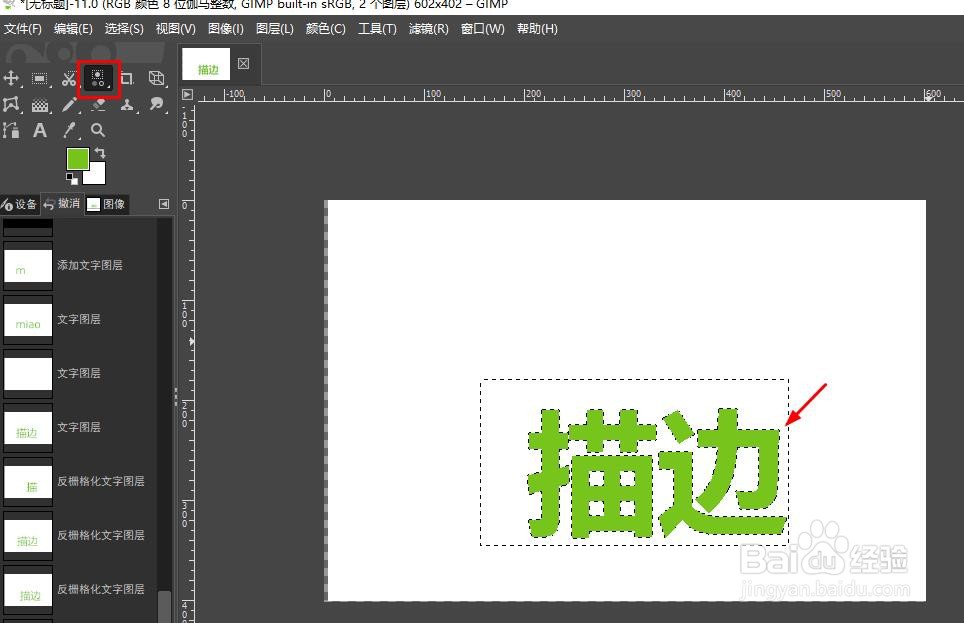
Task: Select the Eraser tool
Action: tap(100, 105)
